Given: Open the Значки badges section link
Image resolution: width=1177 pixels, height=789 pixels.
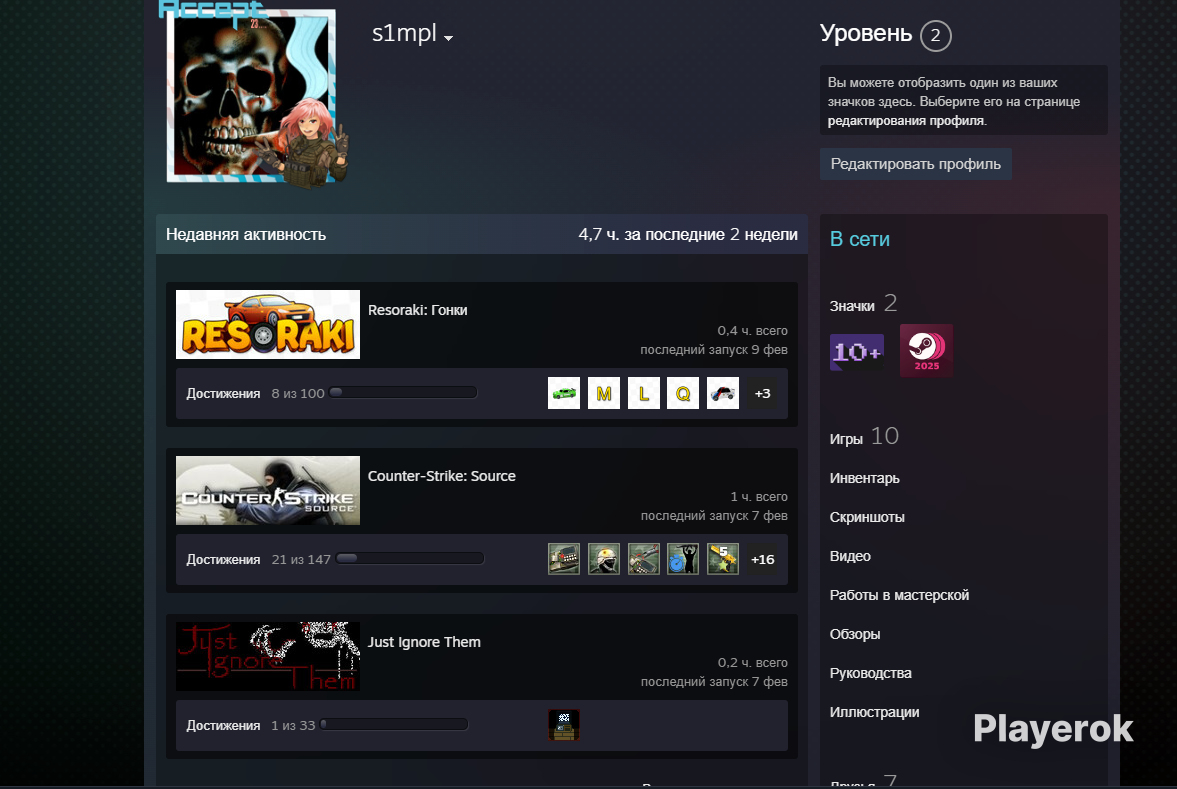Looking at the screenshot, I should tap(863, 303).
